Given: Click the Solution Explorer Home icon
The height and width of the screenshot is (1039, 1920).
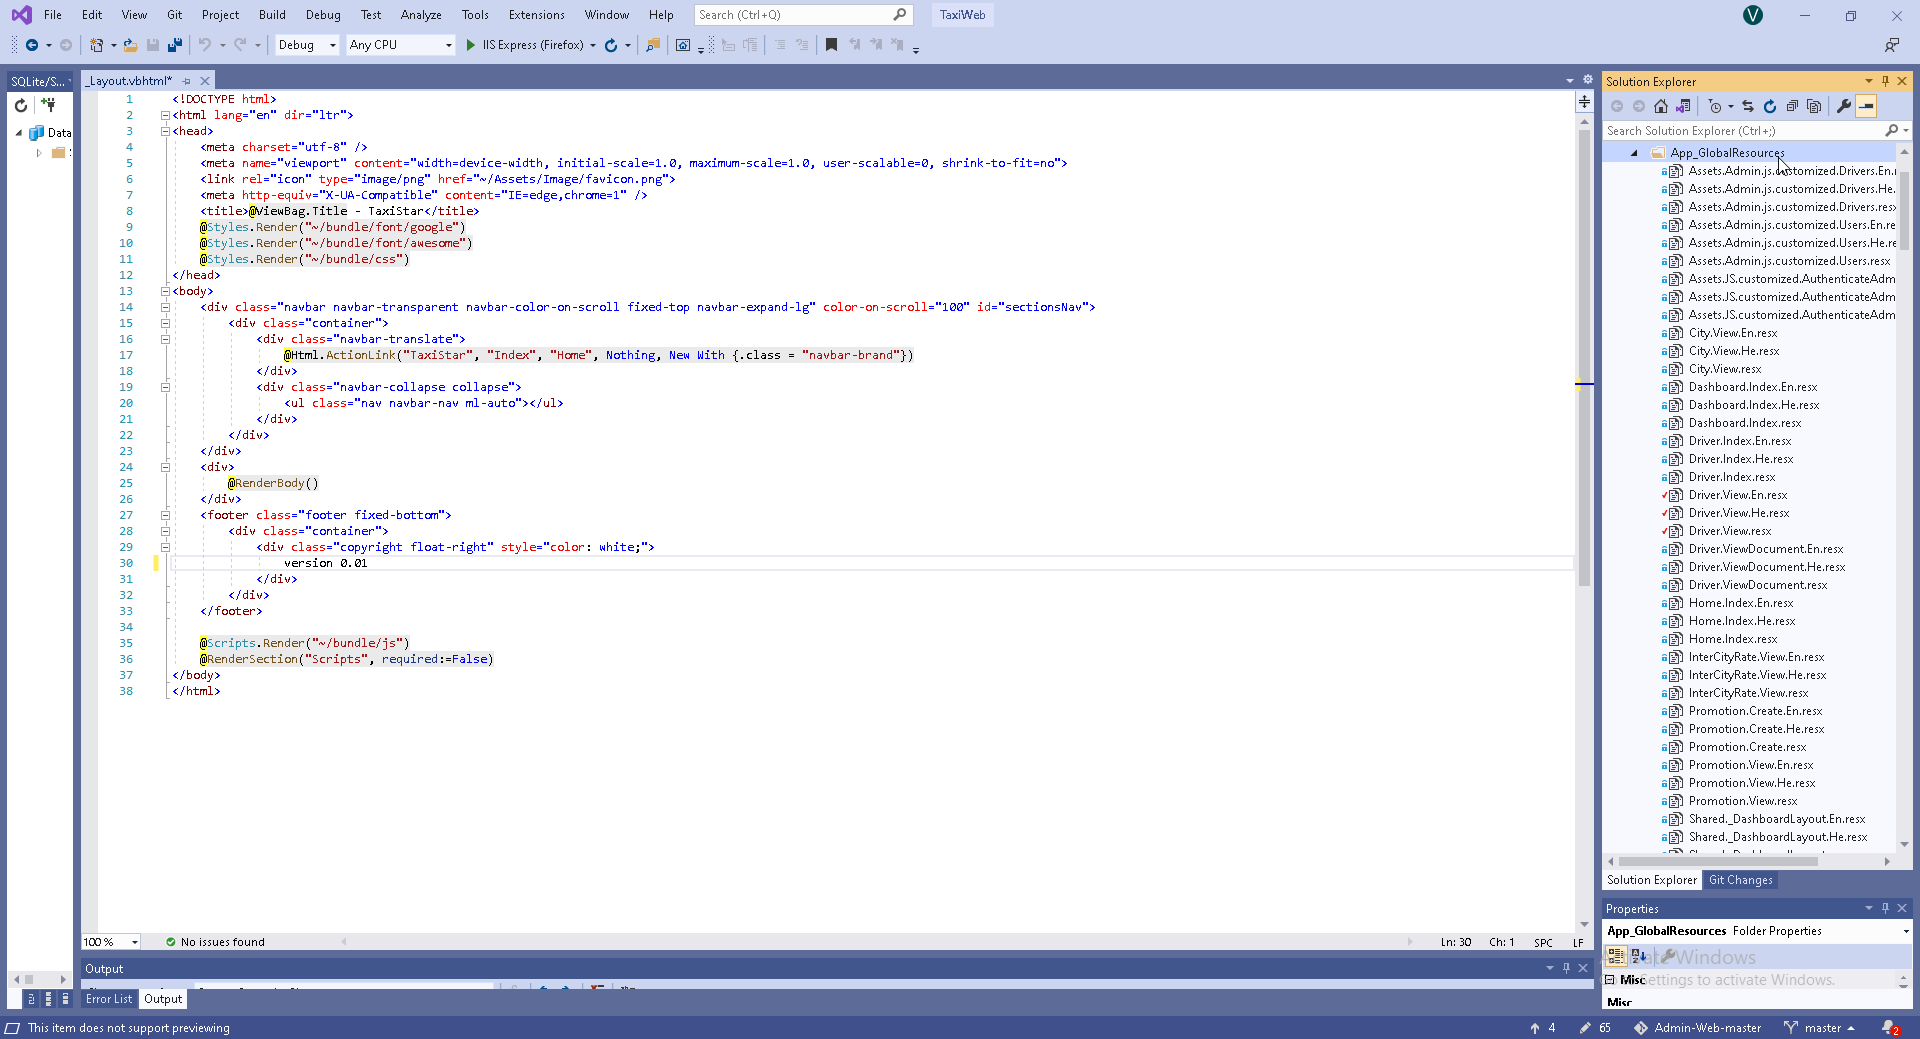Looking at the screenshot, I should (x=1661, y=106).
